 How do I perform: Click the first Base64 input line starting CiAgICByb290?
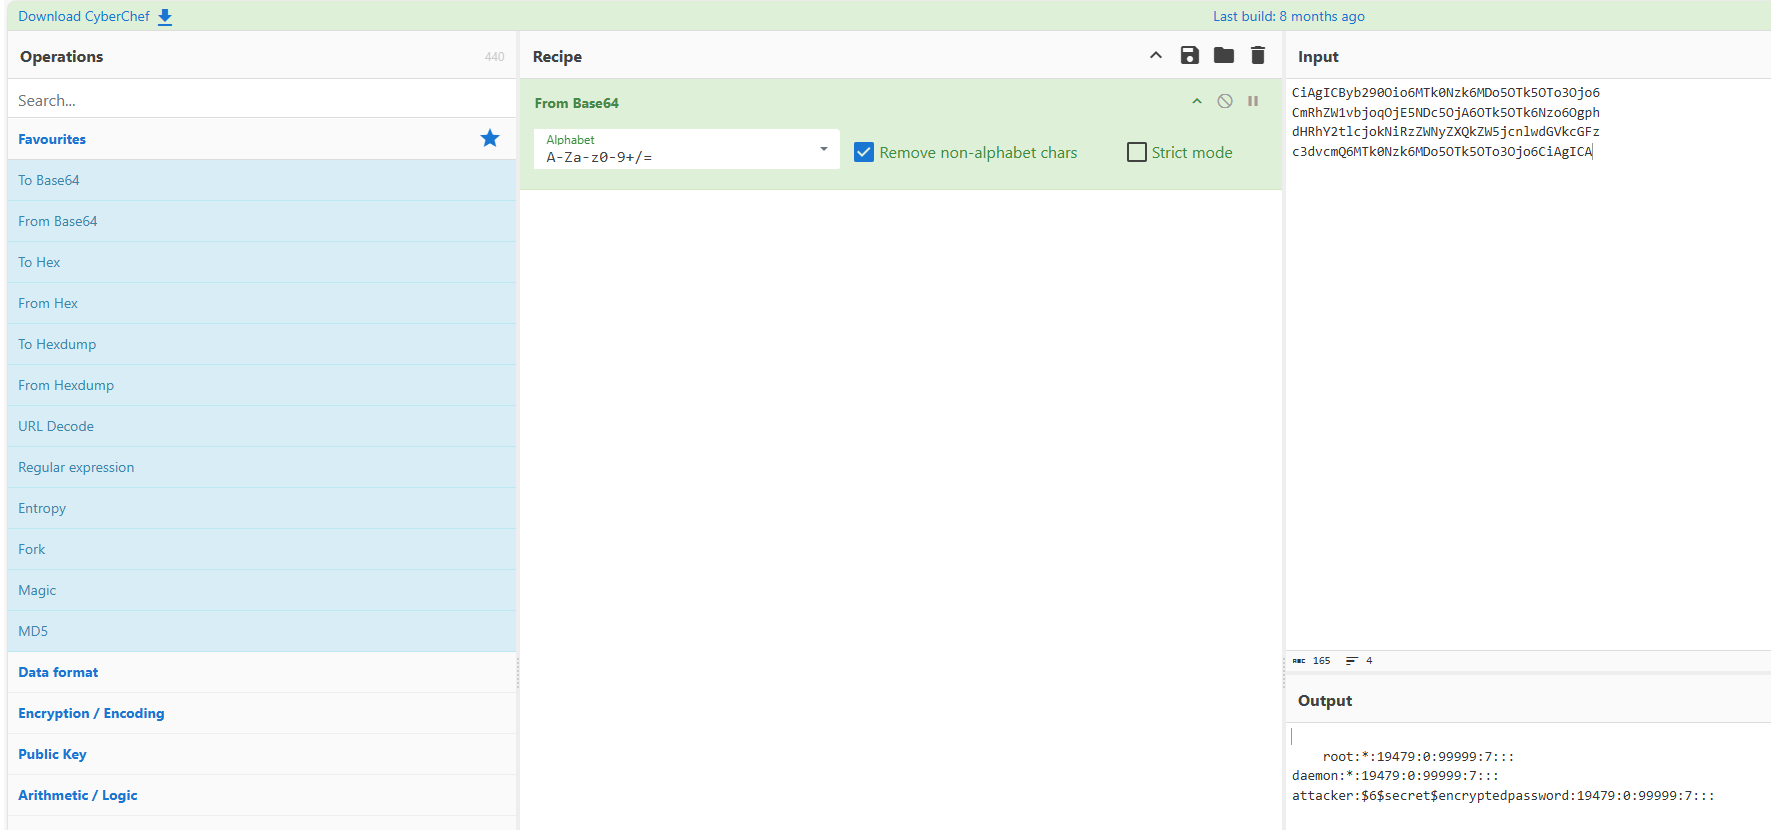click(1446, 93)
